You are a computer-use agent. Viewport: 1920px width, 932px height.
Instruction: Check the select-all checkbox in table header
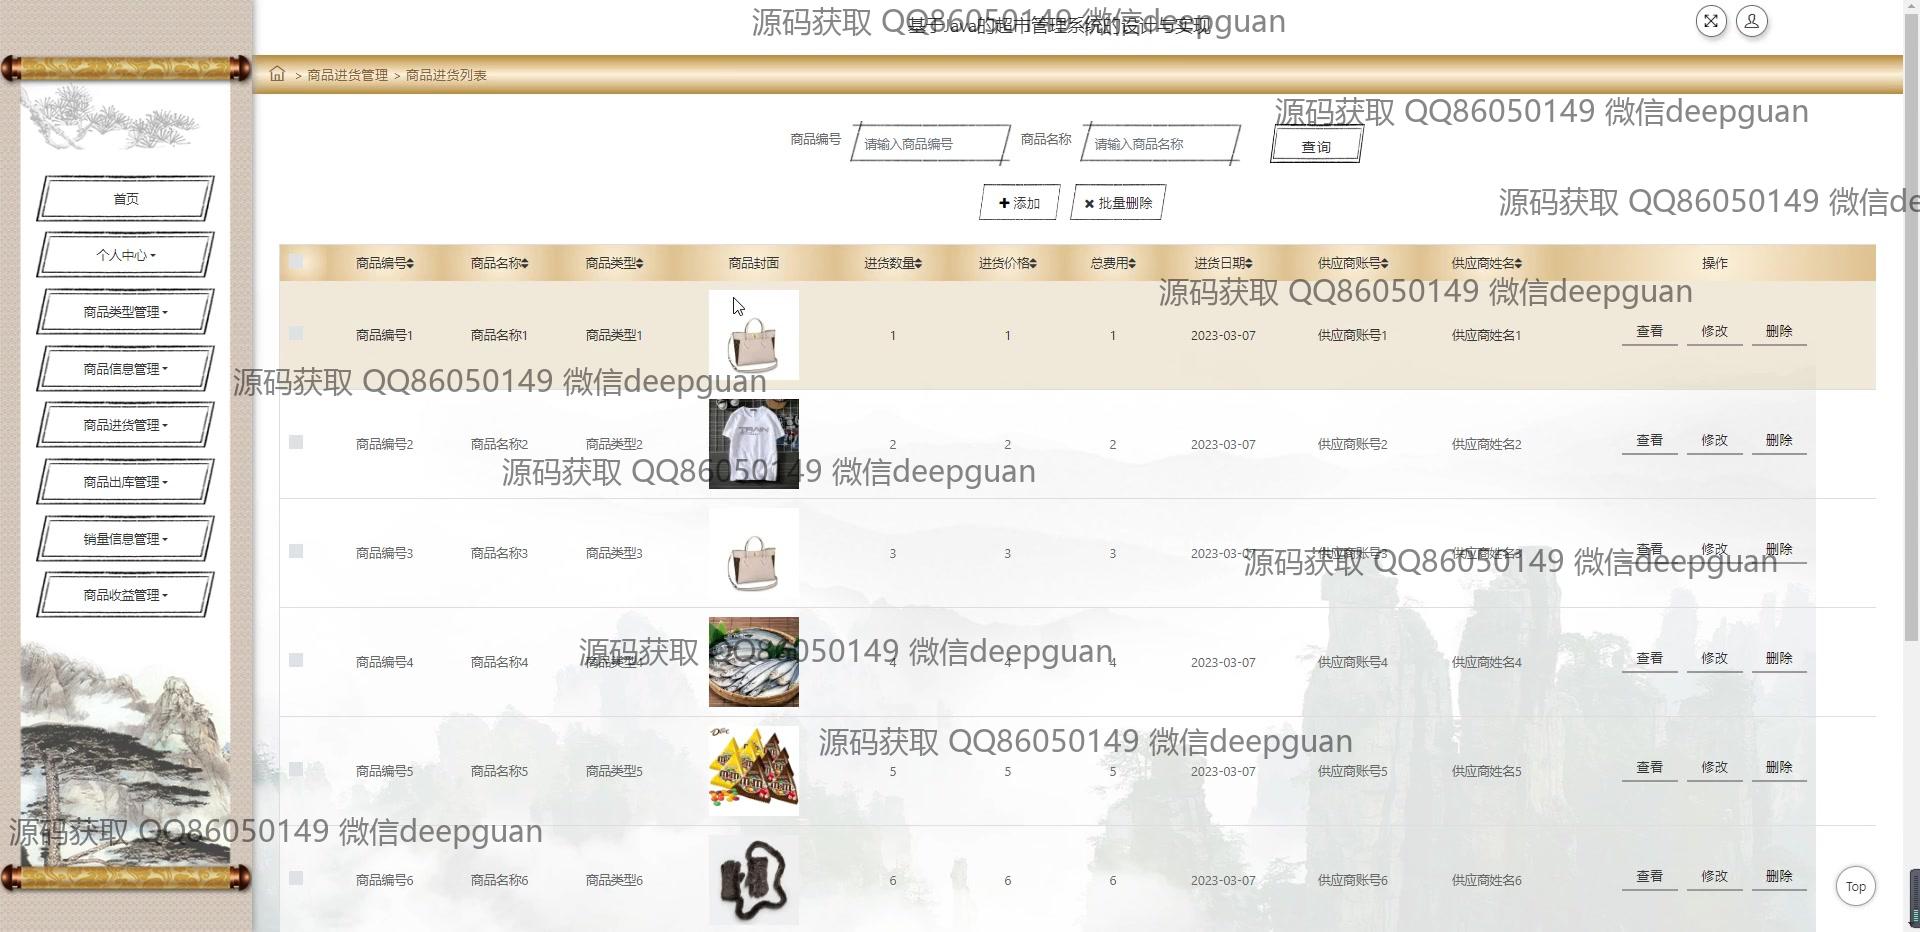(296, 262)
